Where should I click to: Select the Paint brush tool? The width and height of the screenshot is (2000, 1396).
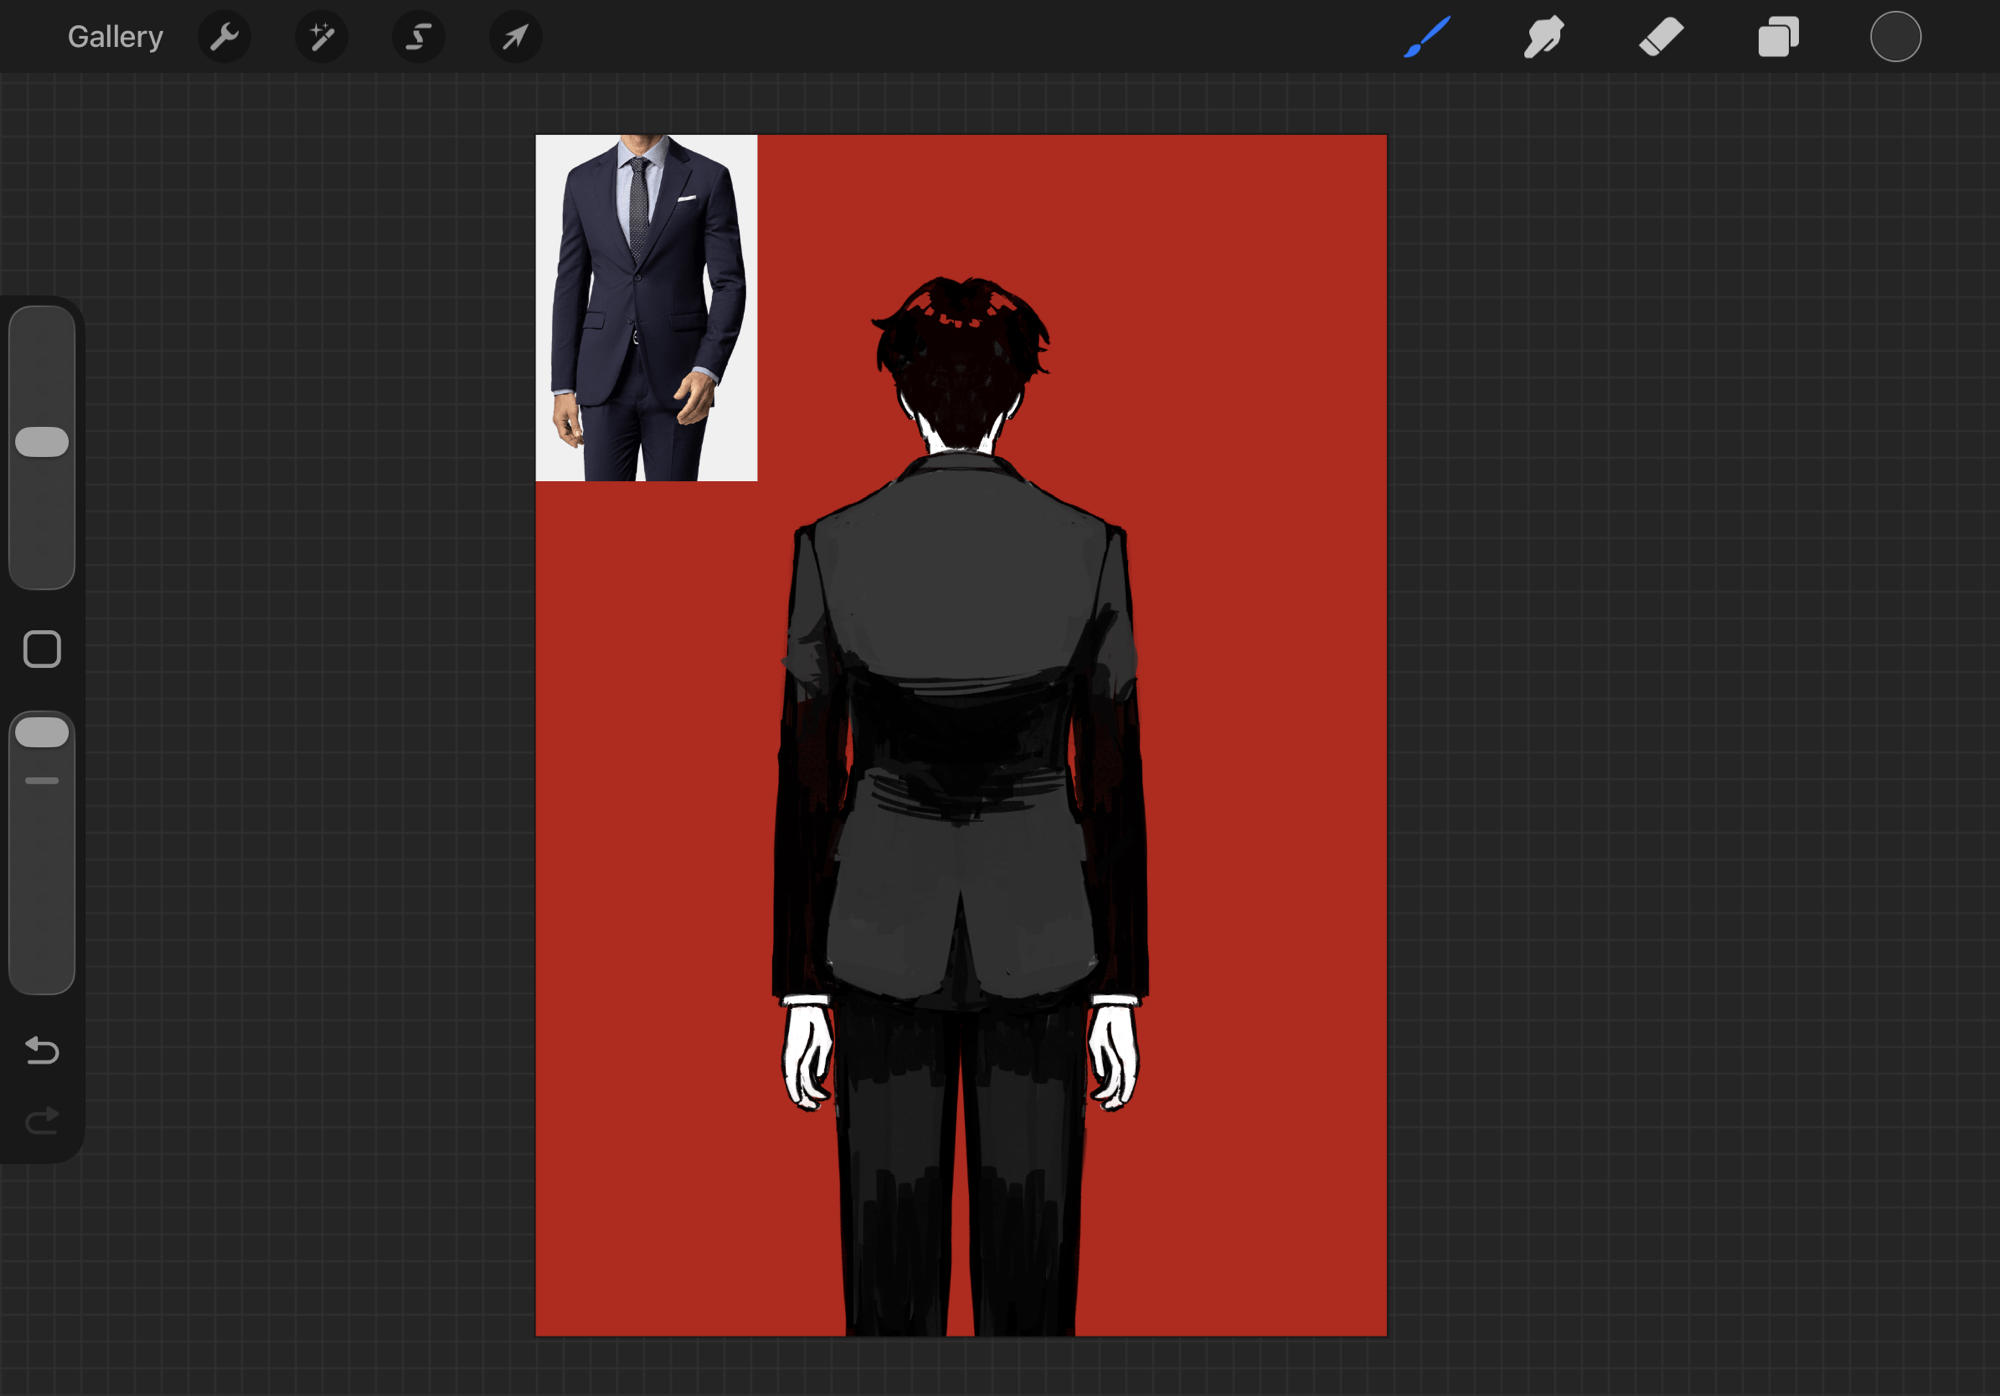pos(1427,38)
